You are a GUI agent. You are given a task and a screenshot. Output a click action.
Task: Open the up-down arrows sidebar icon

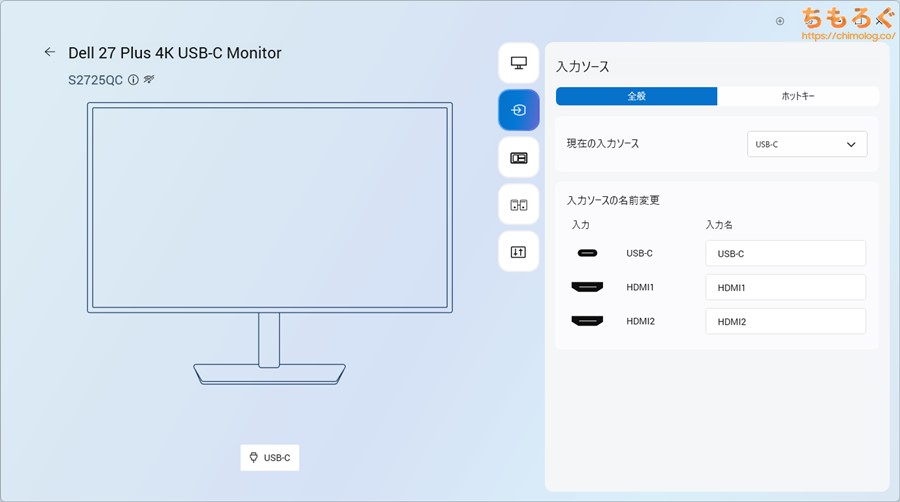click(x=518, y=252)
